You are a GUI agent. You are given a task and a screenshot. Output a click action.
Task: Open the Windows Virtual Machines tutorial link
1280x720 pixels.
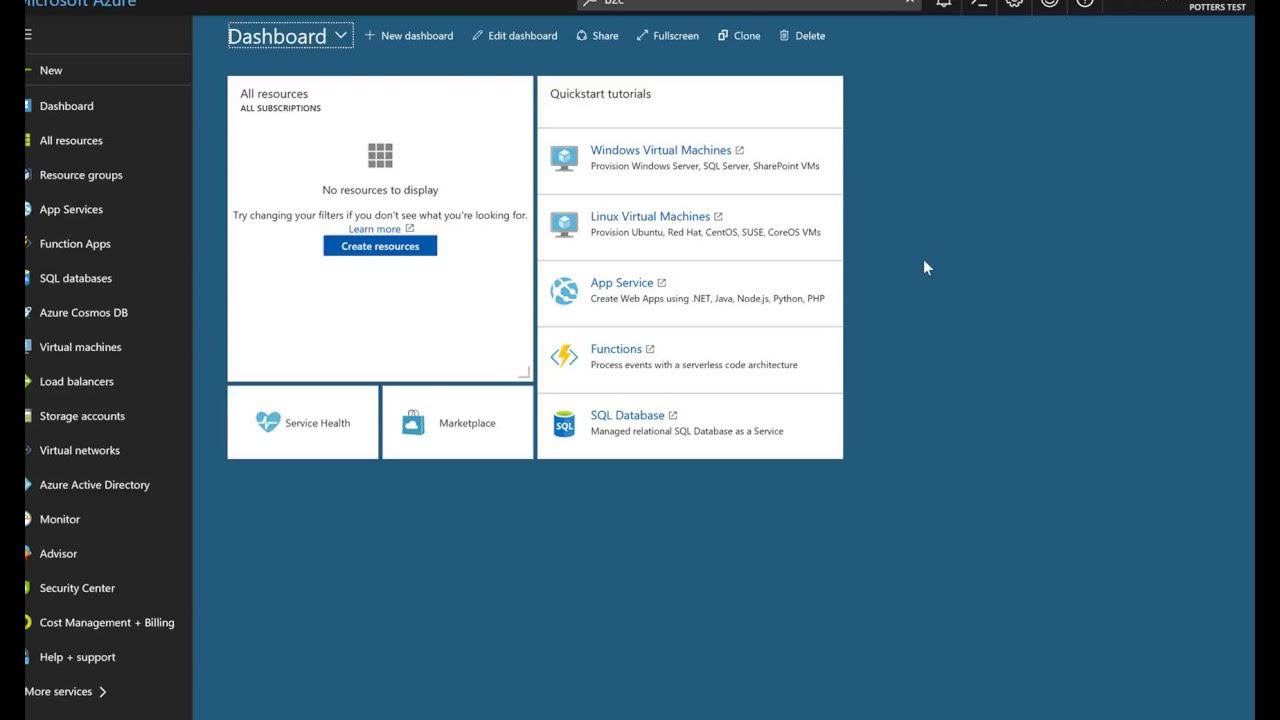coord(661,150)
